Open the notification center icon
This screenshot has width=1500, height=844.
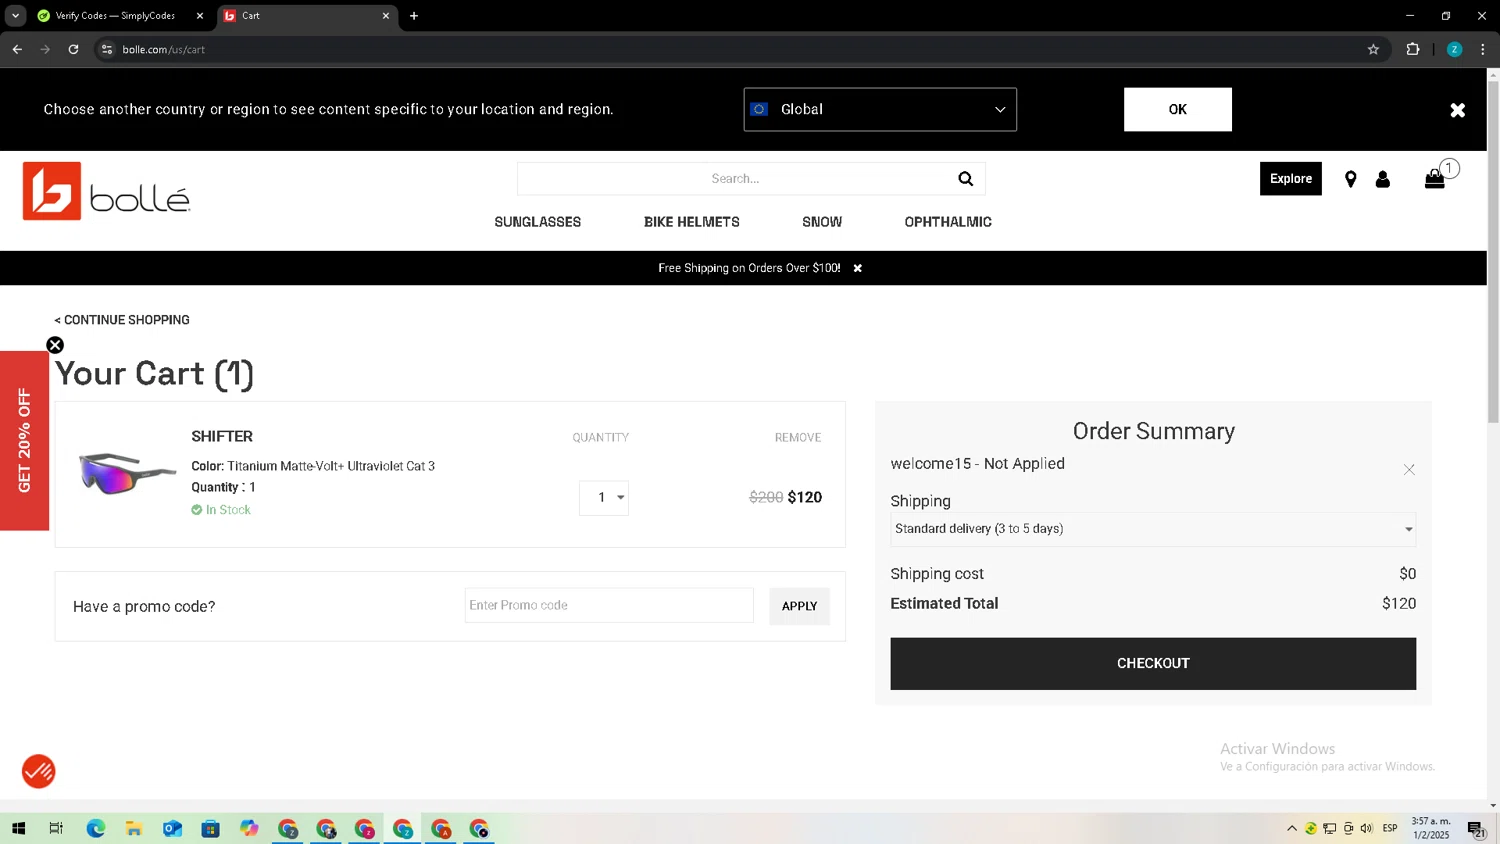(x=1476, y=828)
